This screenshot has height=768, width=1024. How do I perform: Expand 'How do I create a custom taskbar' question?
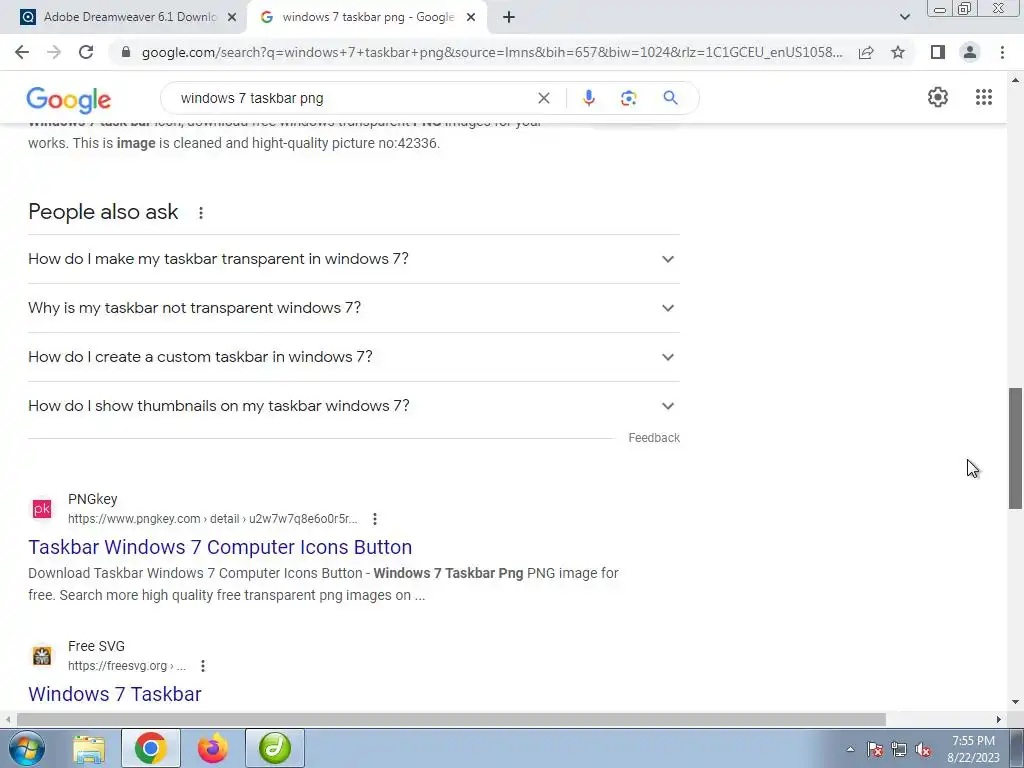354,357
